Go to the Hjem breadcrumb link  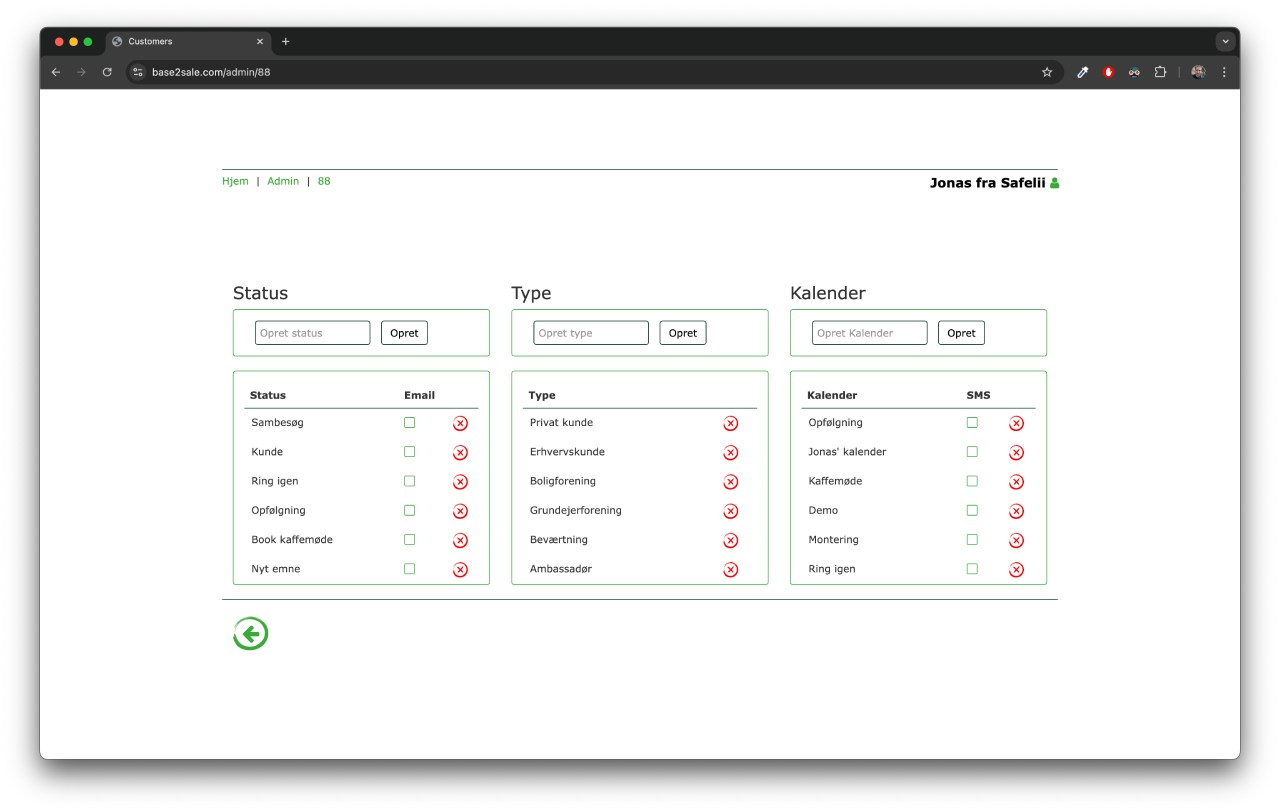[235, 181]
